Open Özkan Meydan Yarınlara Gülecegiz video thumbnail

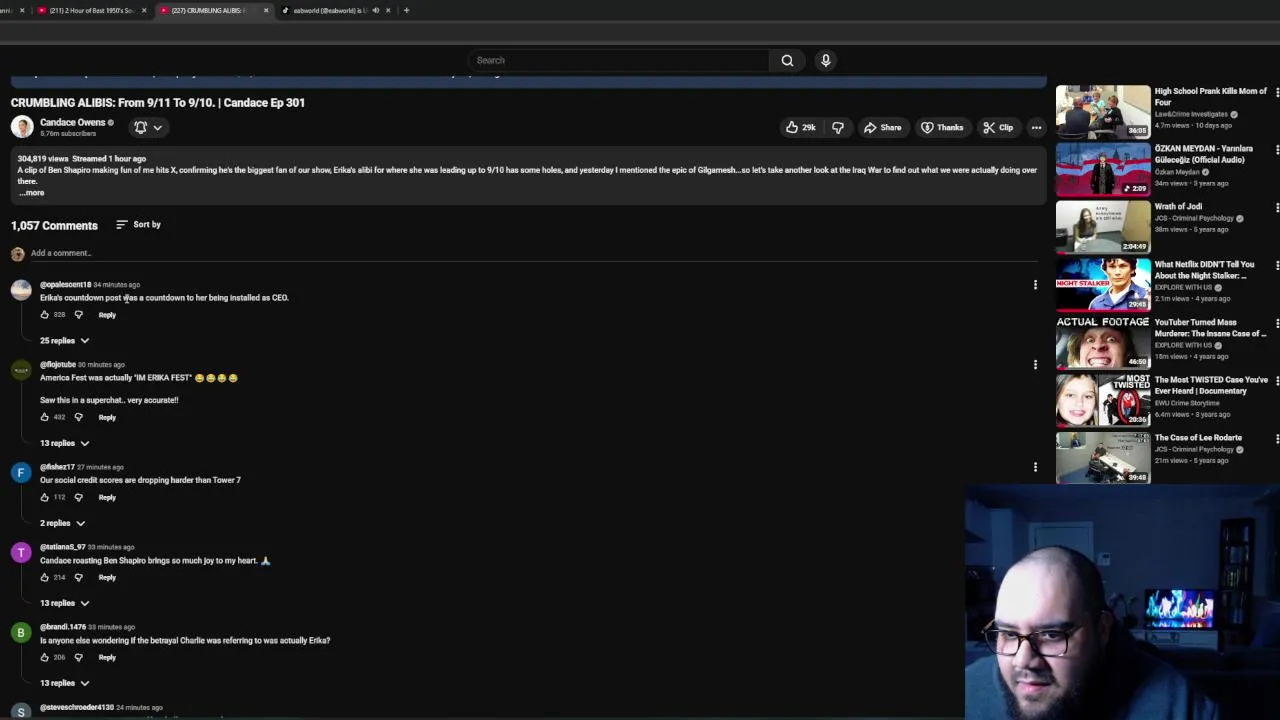pyautogui.click(x=1103, y=169)
